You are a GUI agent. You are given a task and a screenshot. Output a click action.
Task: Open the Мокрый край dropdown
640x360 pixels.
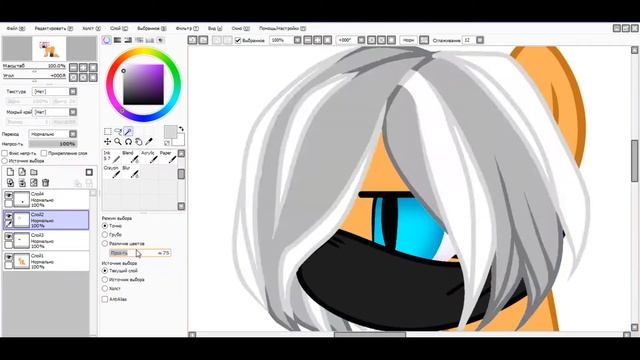pos(73,112)
